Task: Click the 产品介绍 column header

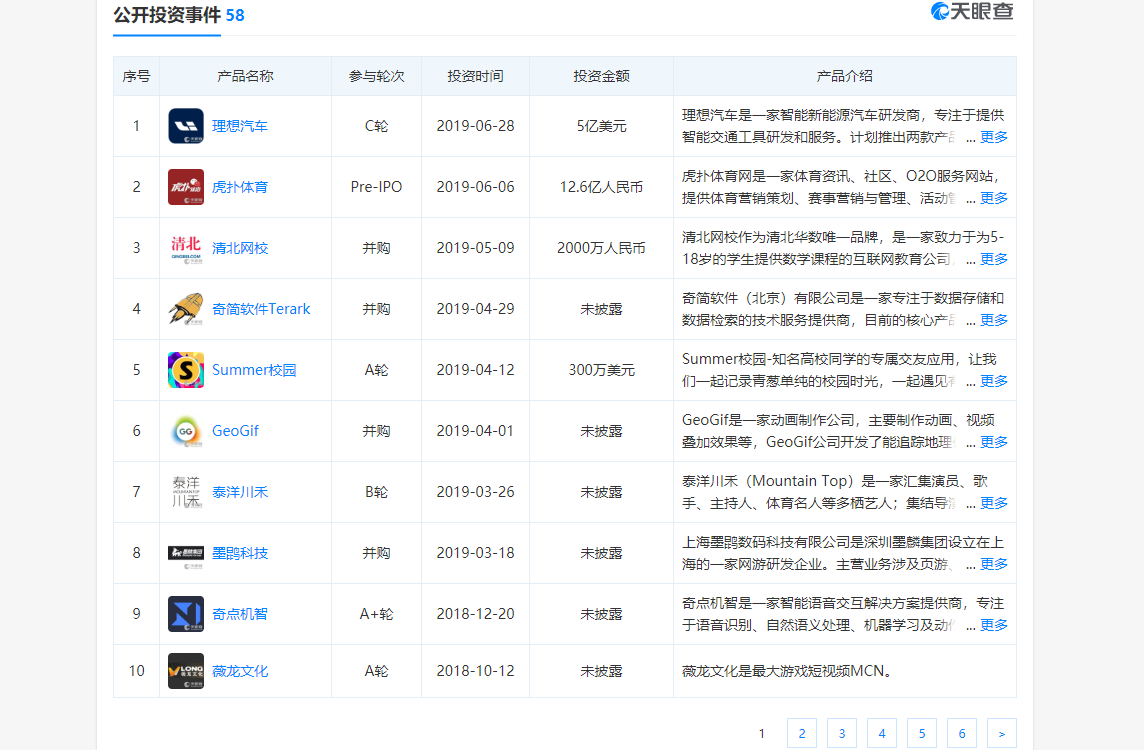Action: 845,76
